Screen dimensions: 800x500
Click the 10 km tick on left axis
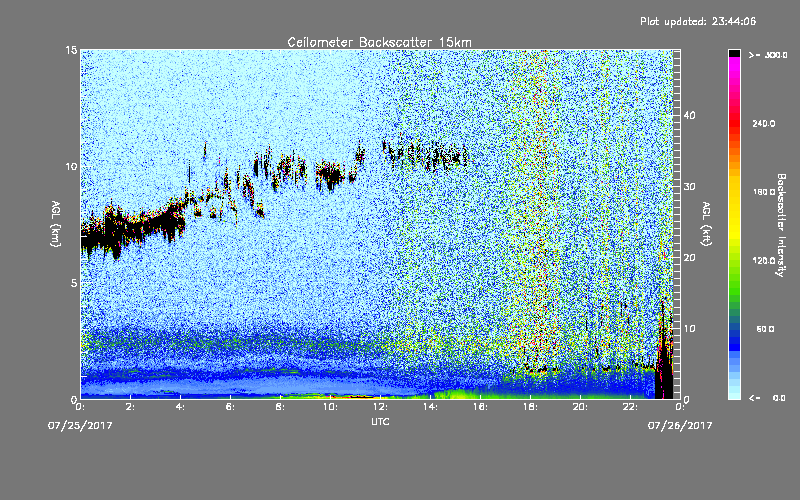[71, 166]
